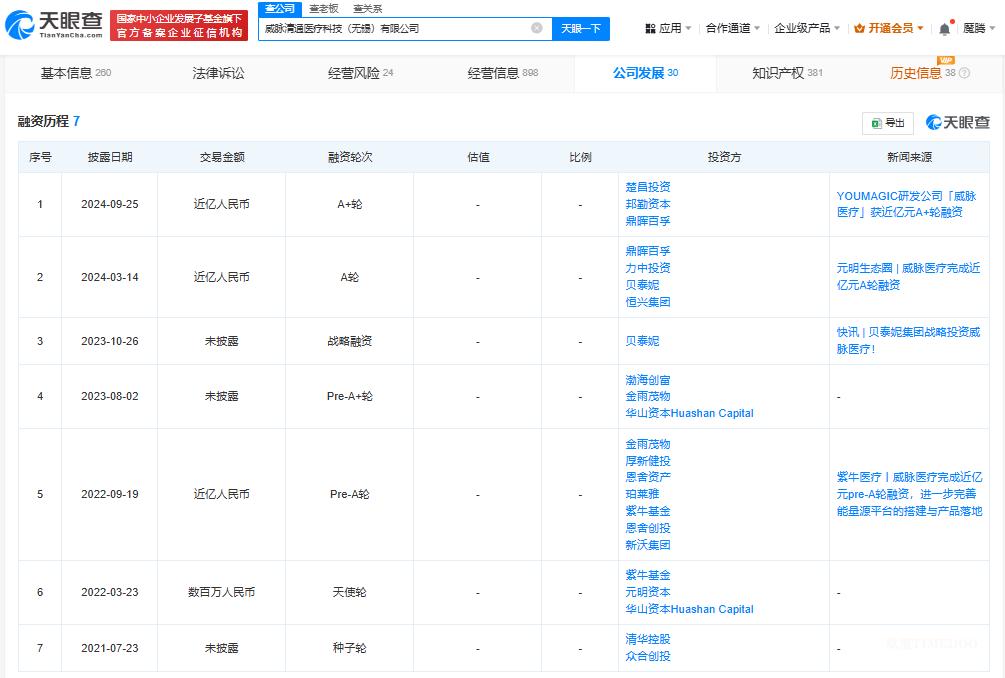1005x678 pixels.
Task: Click the VIP crown icon
Action: click(860, 28)
